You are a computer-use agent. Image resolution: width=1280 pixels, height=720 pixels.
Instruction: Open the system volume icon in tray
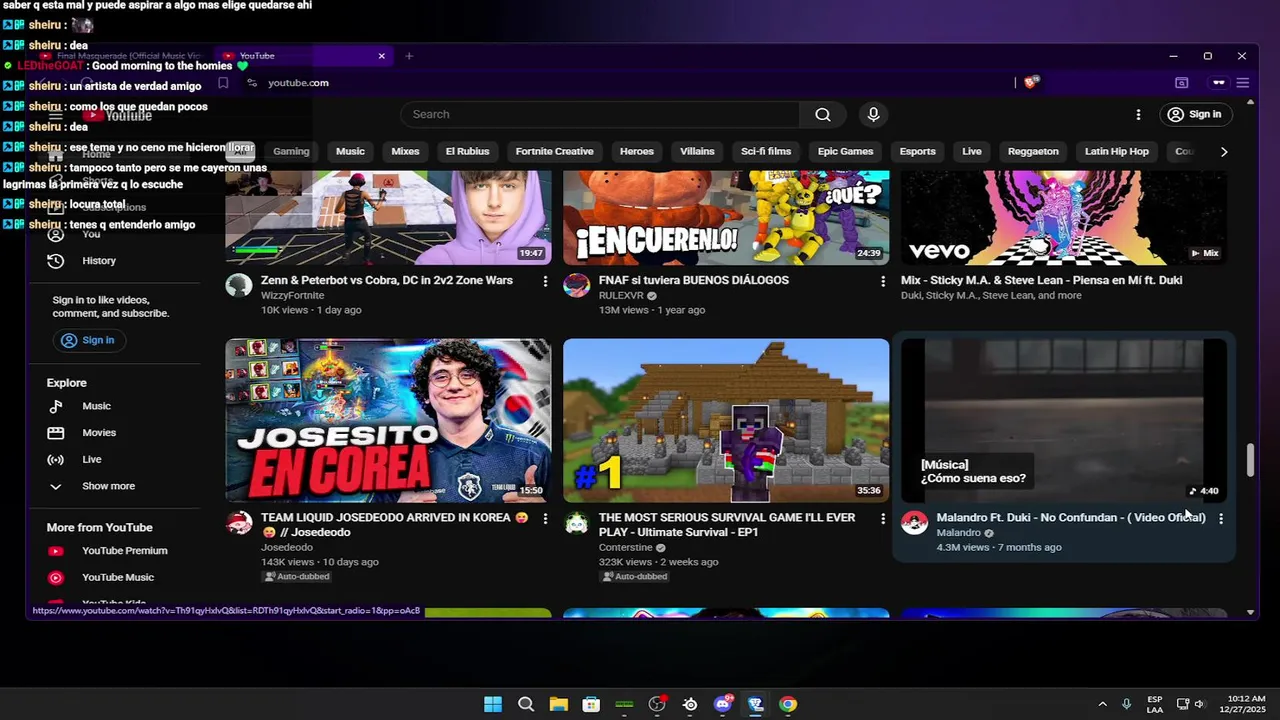tap(1200, 704)
